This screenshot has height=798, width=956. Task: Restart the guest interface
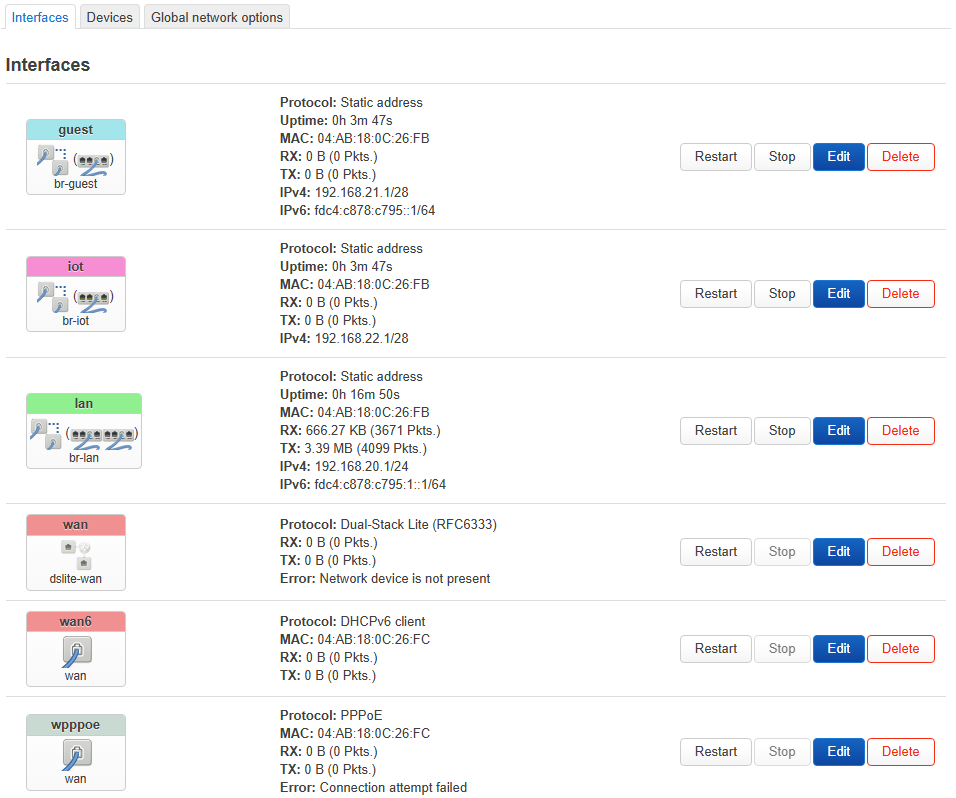tap(716, 157)
